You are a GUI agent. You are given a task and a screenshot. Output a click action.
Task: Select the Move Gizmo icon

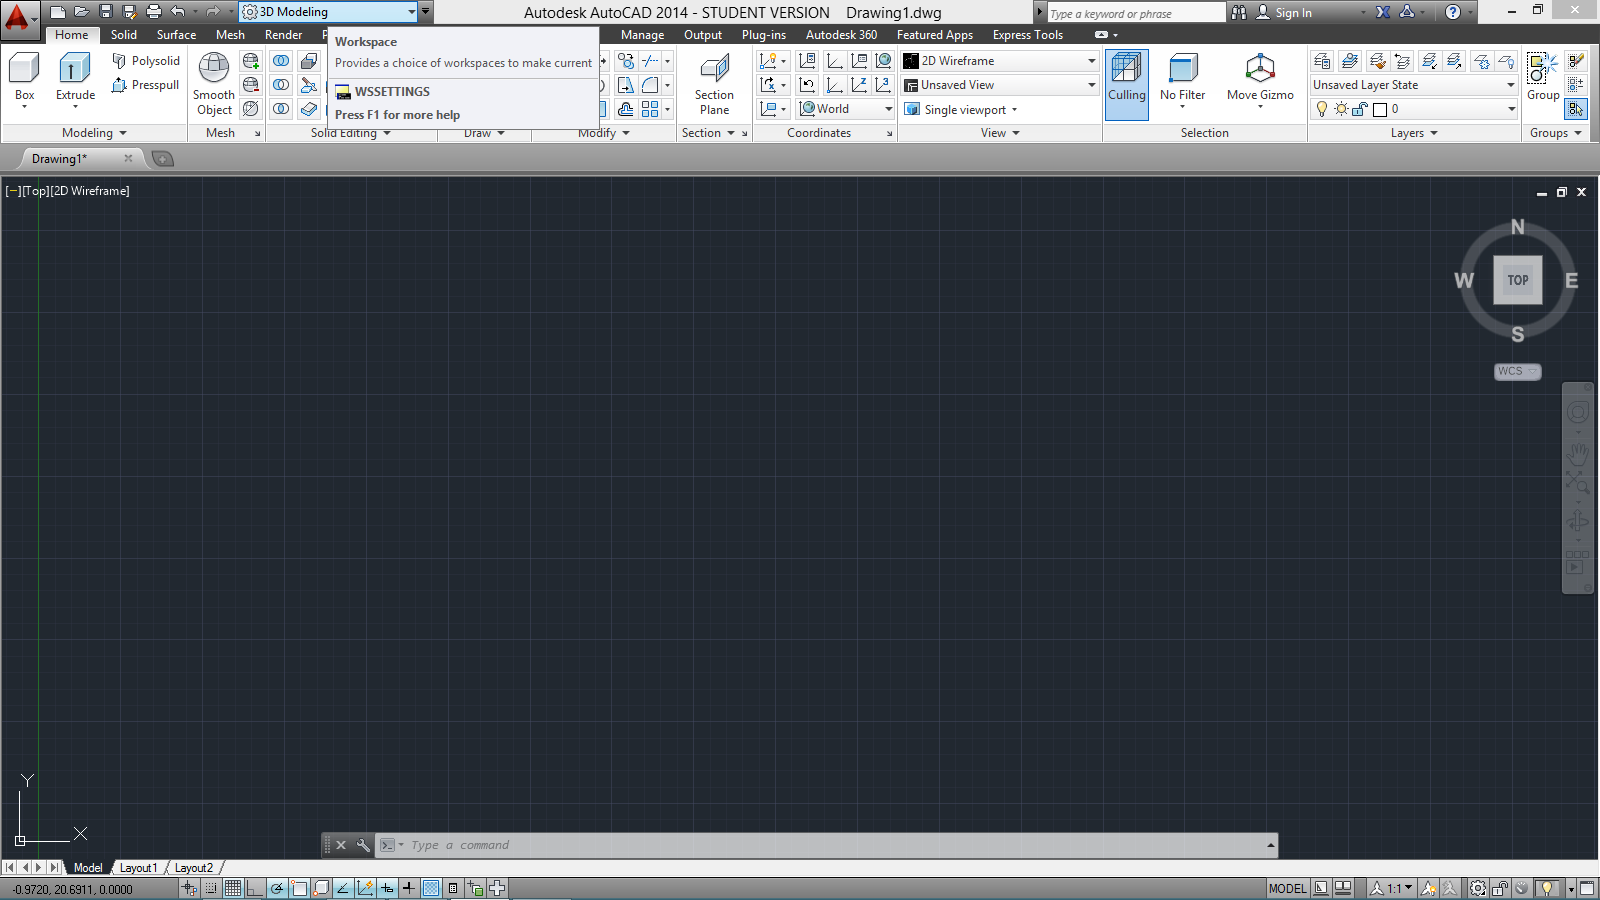click(x=1260, y=70)
